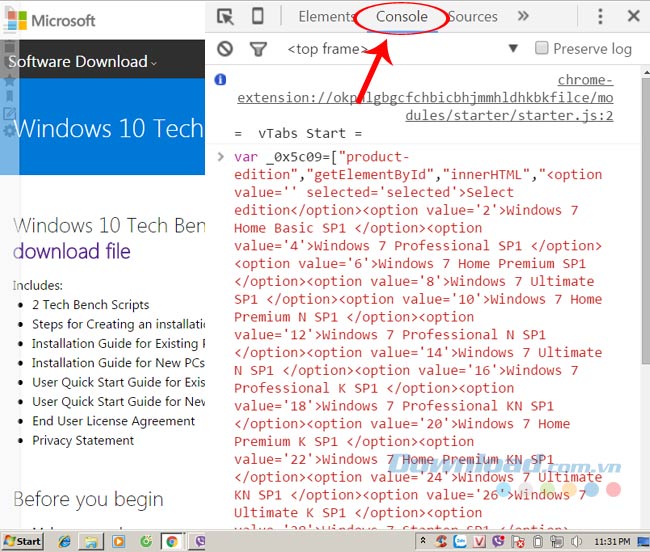Click 'End User License Agreement' item
Viewport: 650px width, 552px height.
[114, 421]
